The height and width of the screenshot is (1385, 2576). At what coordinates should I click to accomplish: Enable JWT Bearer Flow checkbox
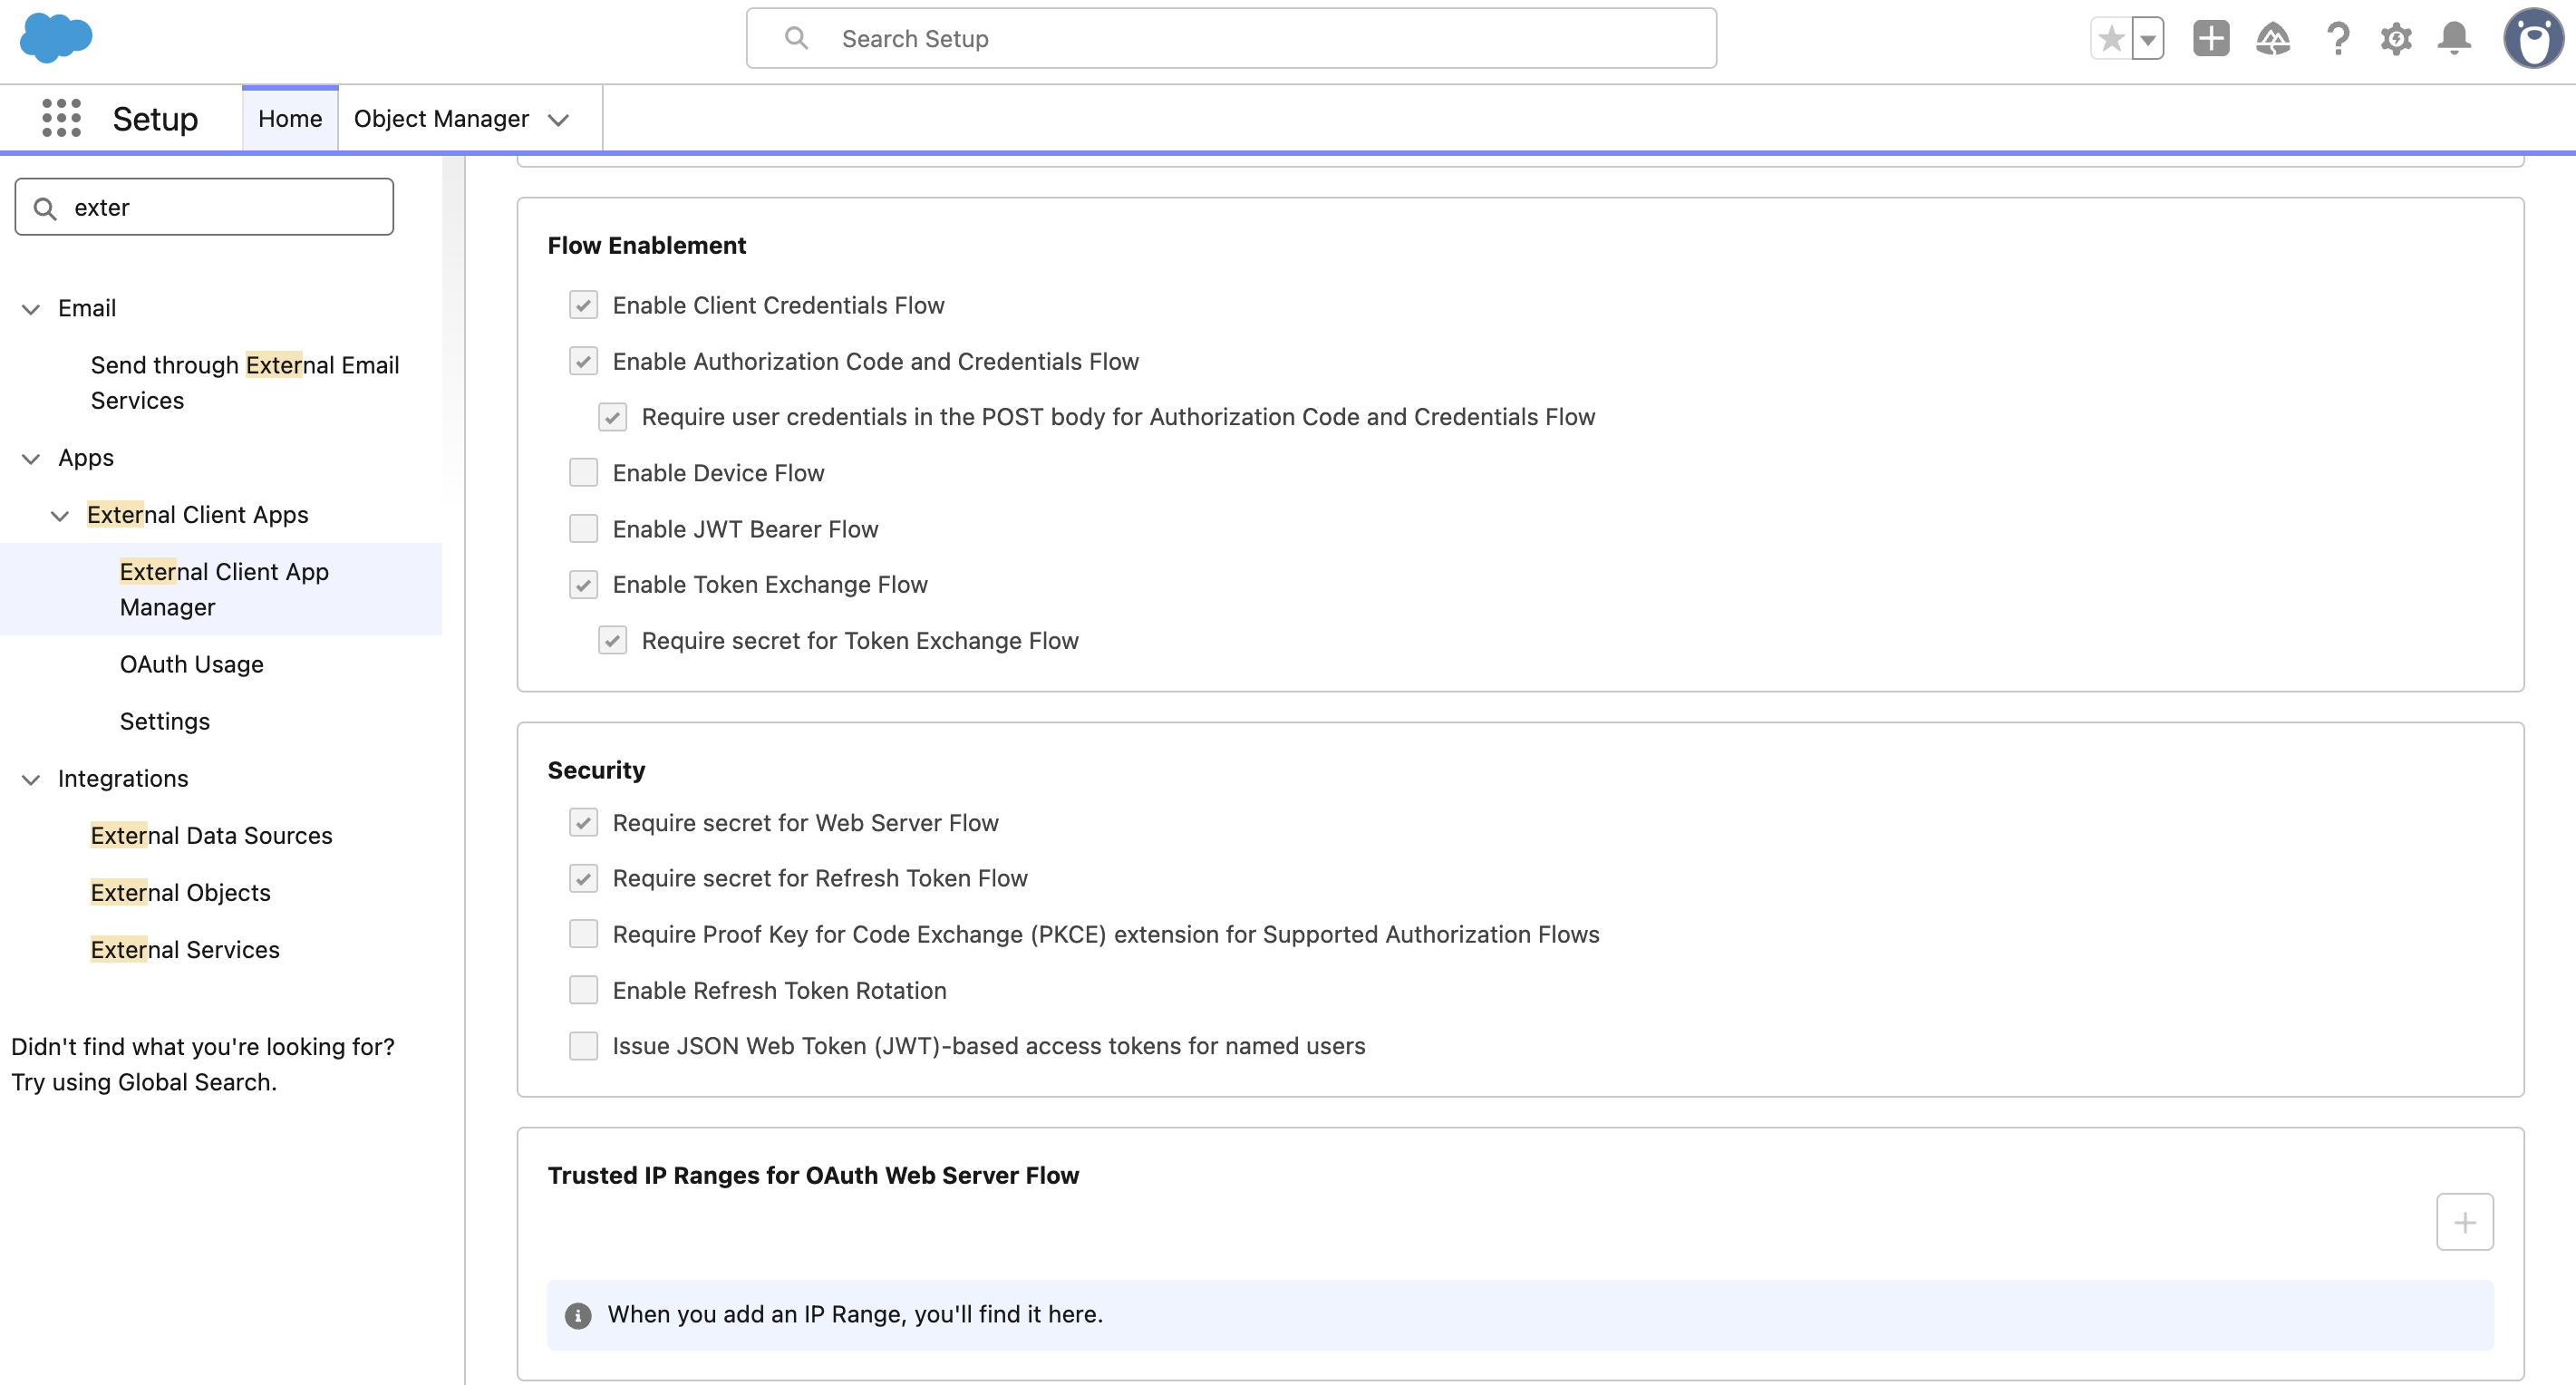click(x=583, y=529)
